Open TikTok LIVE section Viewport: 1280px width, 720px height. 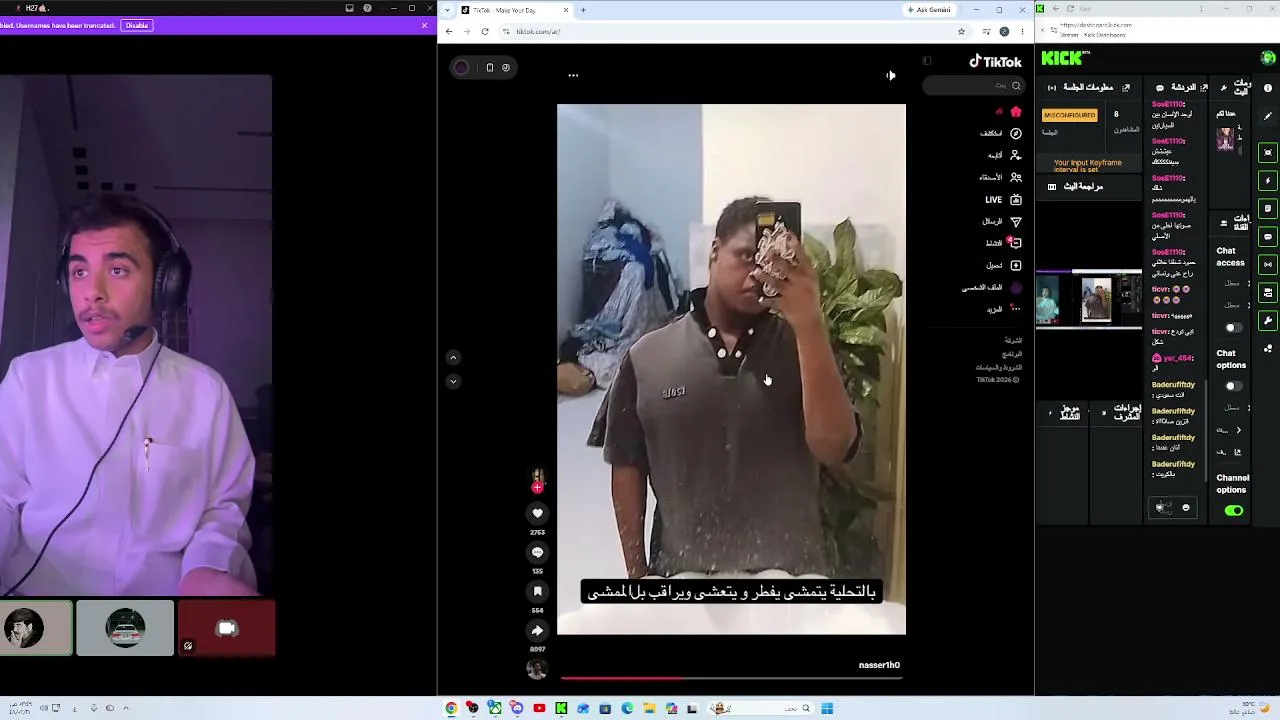click(x=1003, y=200)
